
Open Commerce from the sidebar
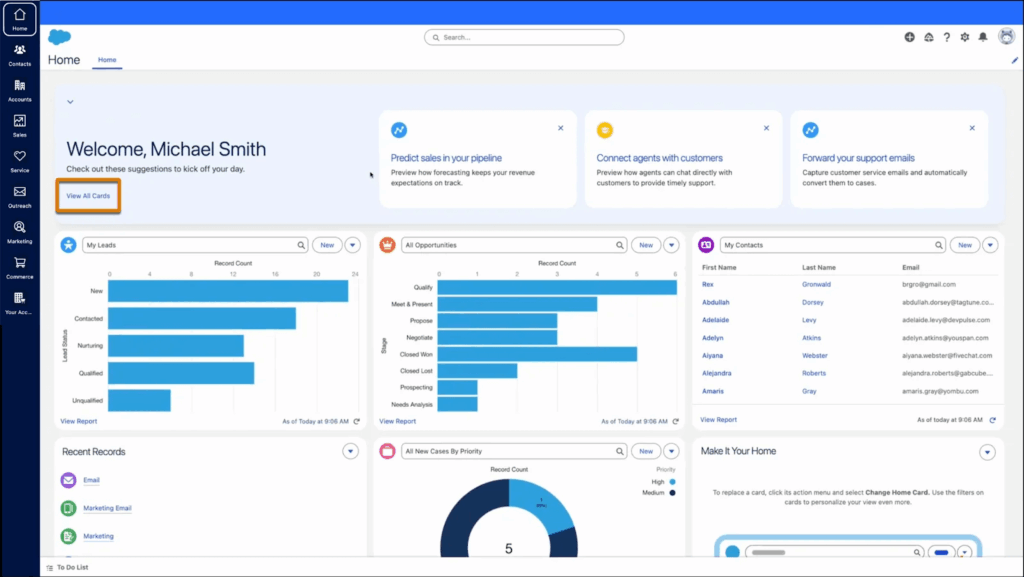pos(20,266)
